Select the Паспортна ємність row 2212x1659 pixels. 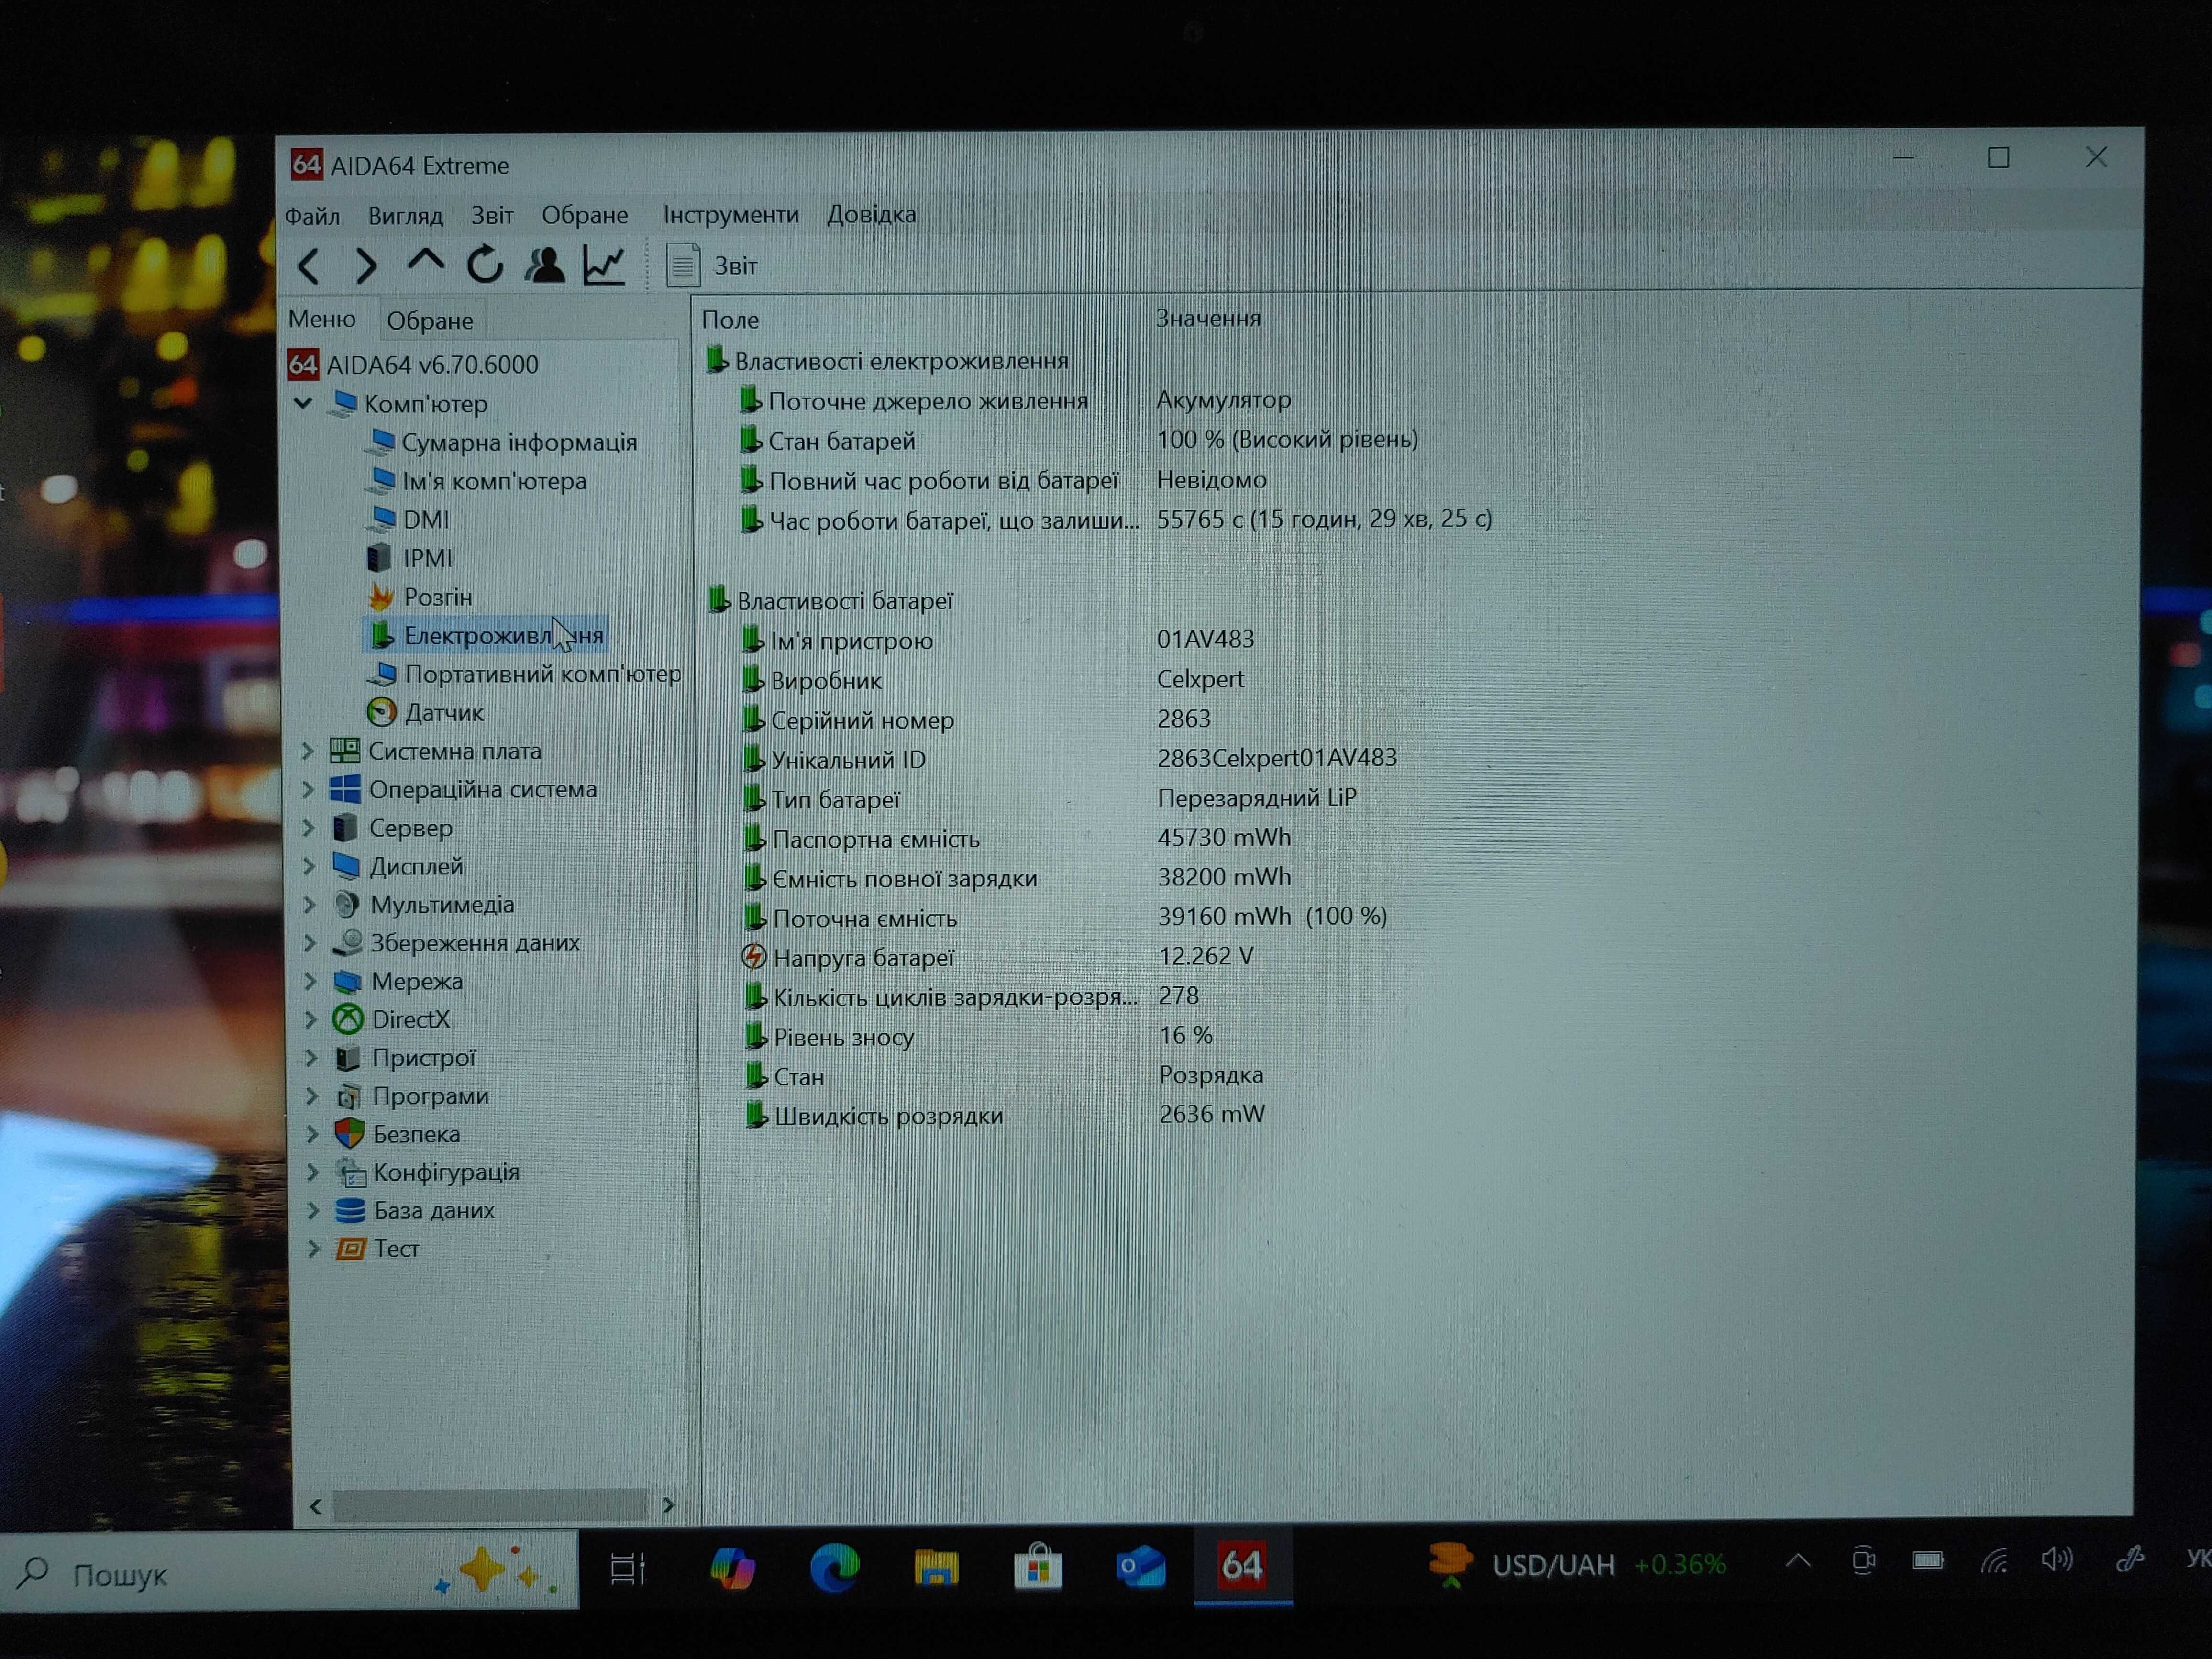click(1017, 838)
